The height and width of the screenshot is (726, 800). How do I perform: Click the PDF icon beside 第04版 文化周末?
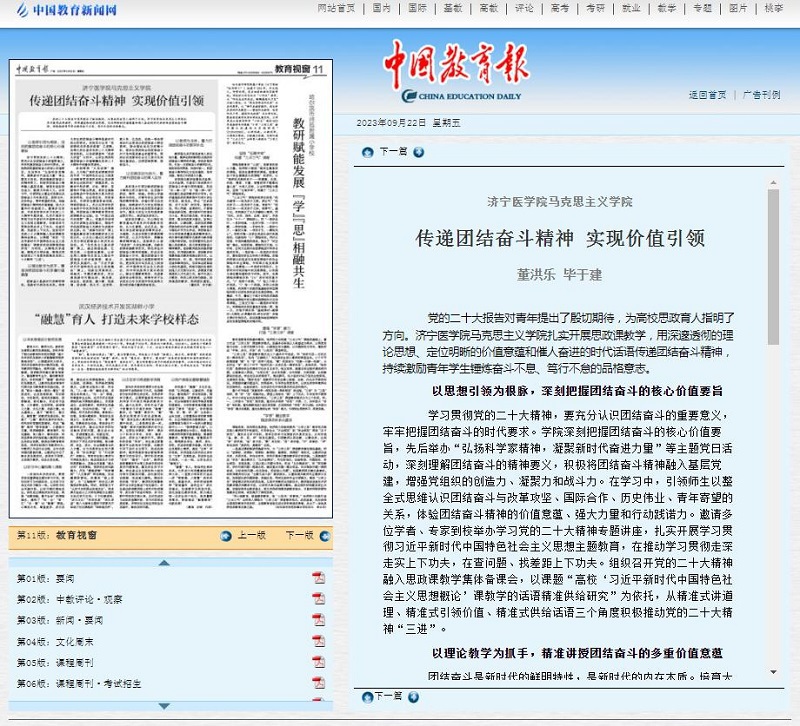pyautogui.click(x=318, y=641)
